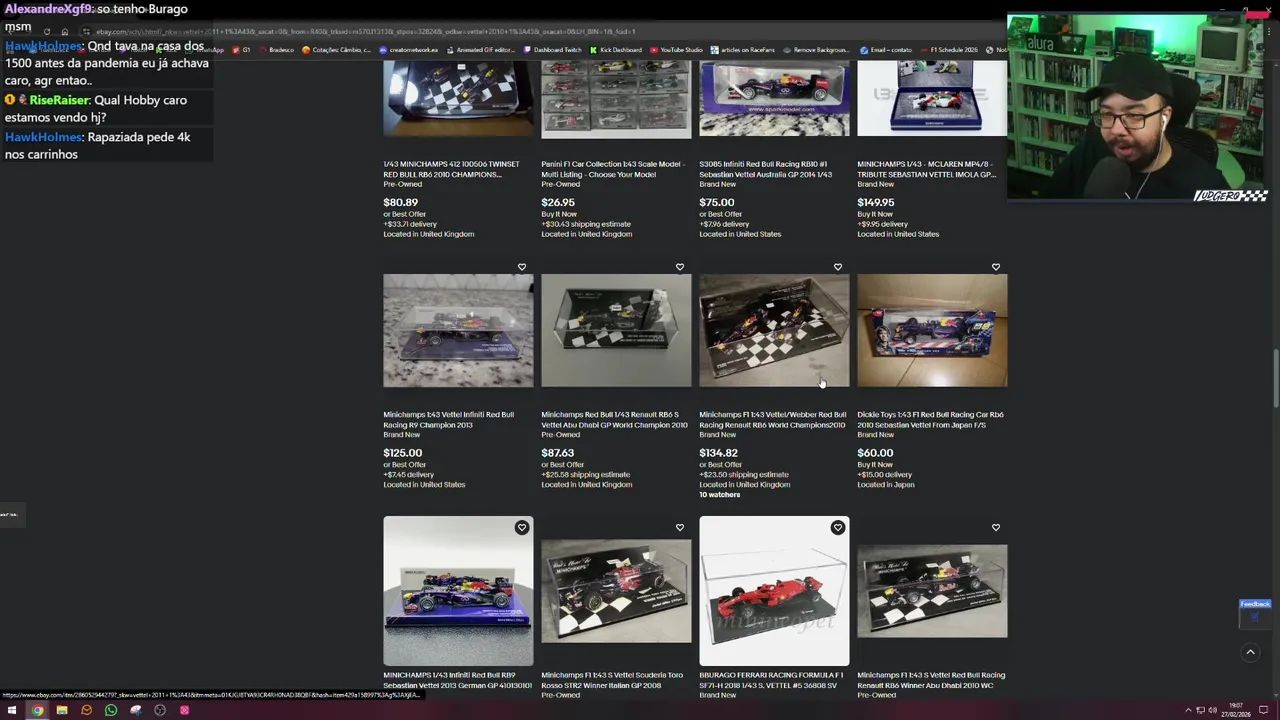The height and width of the screenshot is (720, 1280).
Task: Open OBS Studio from taskbar
Action: click(x=160, y=710)
